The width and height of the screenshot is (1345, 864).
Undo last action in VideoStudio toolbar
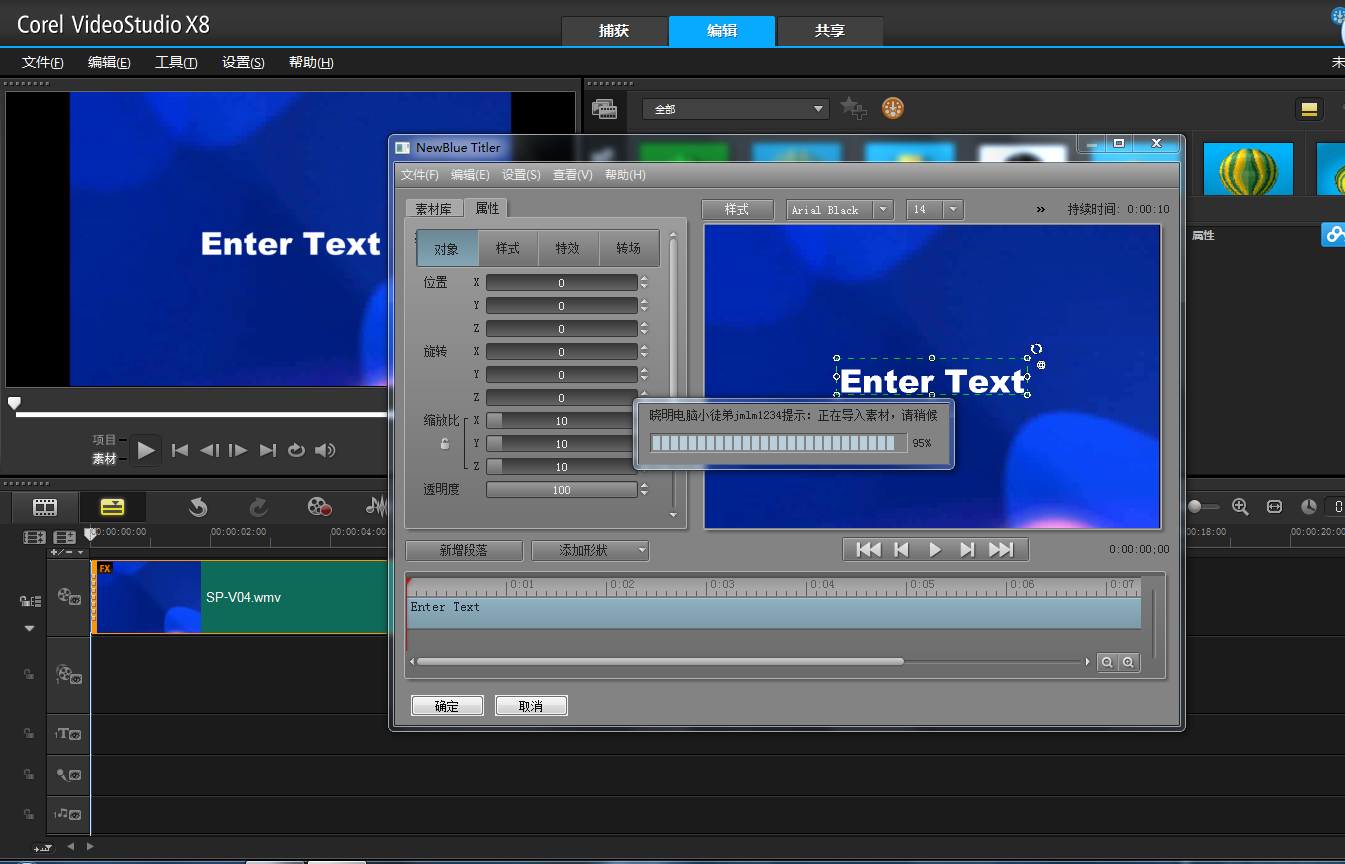[x=198, y=507]
